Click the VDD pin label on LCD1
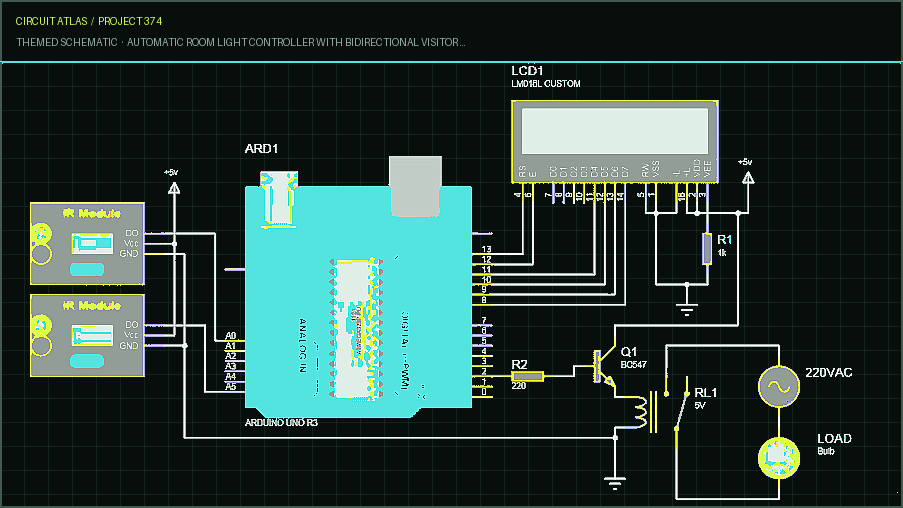 click(697, 168)
